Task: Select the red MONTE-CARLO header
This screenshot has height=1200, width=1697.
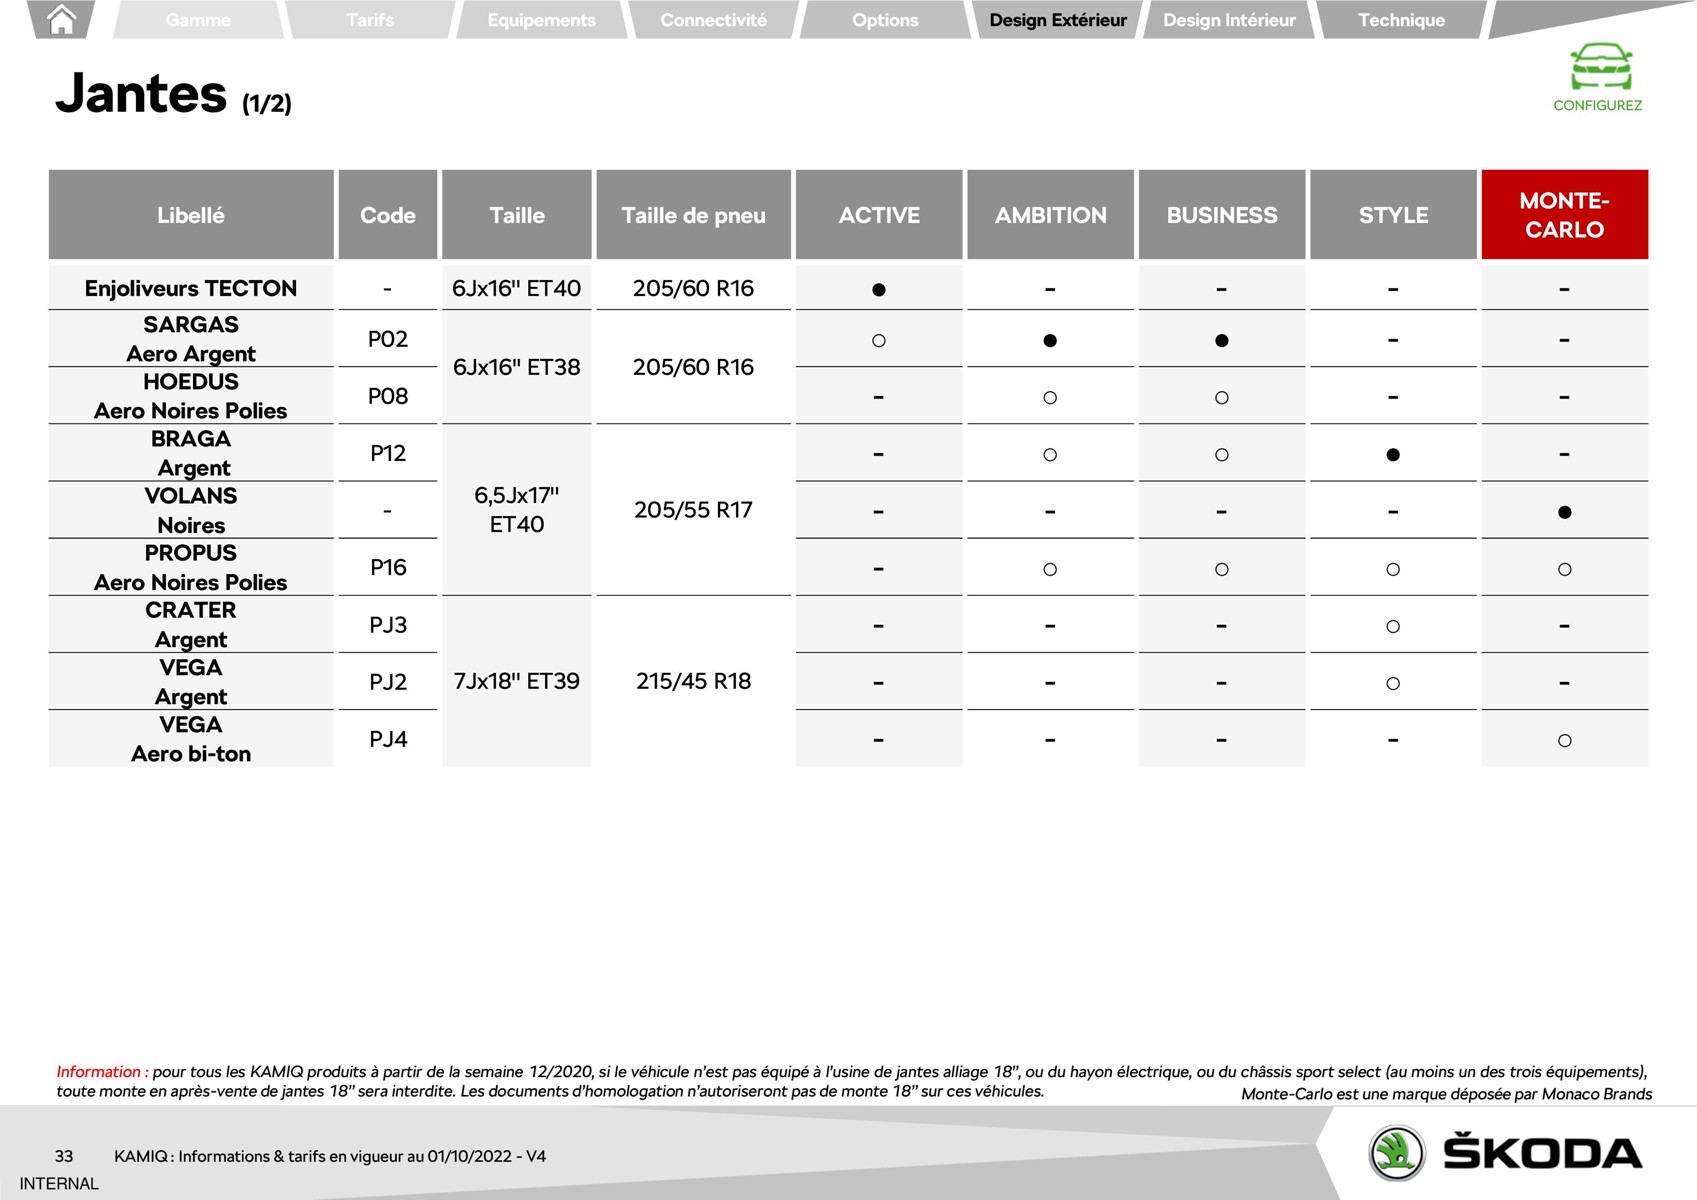Action: click(1565, 215)
